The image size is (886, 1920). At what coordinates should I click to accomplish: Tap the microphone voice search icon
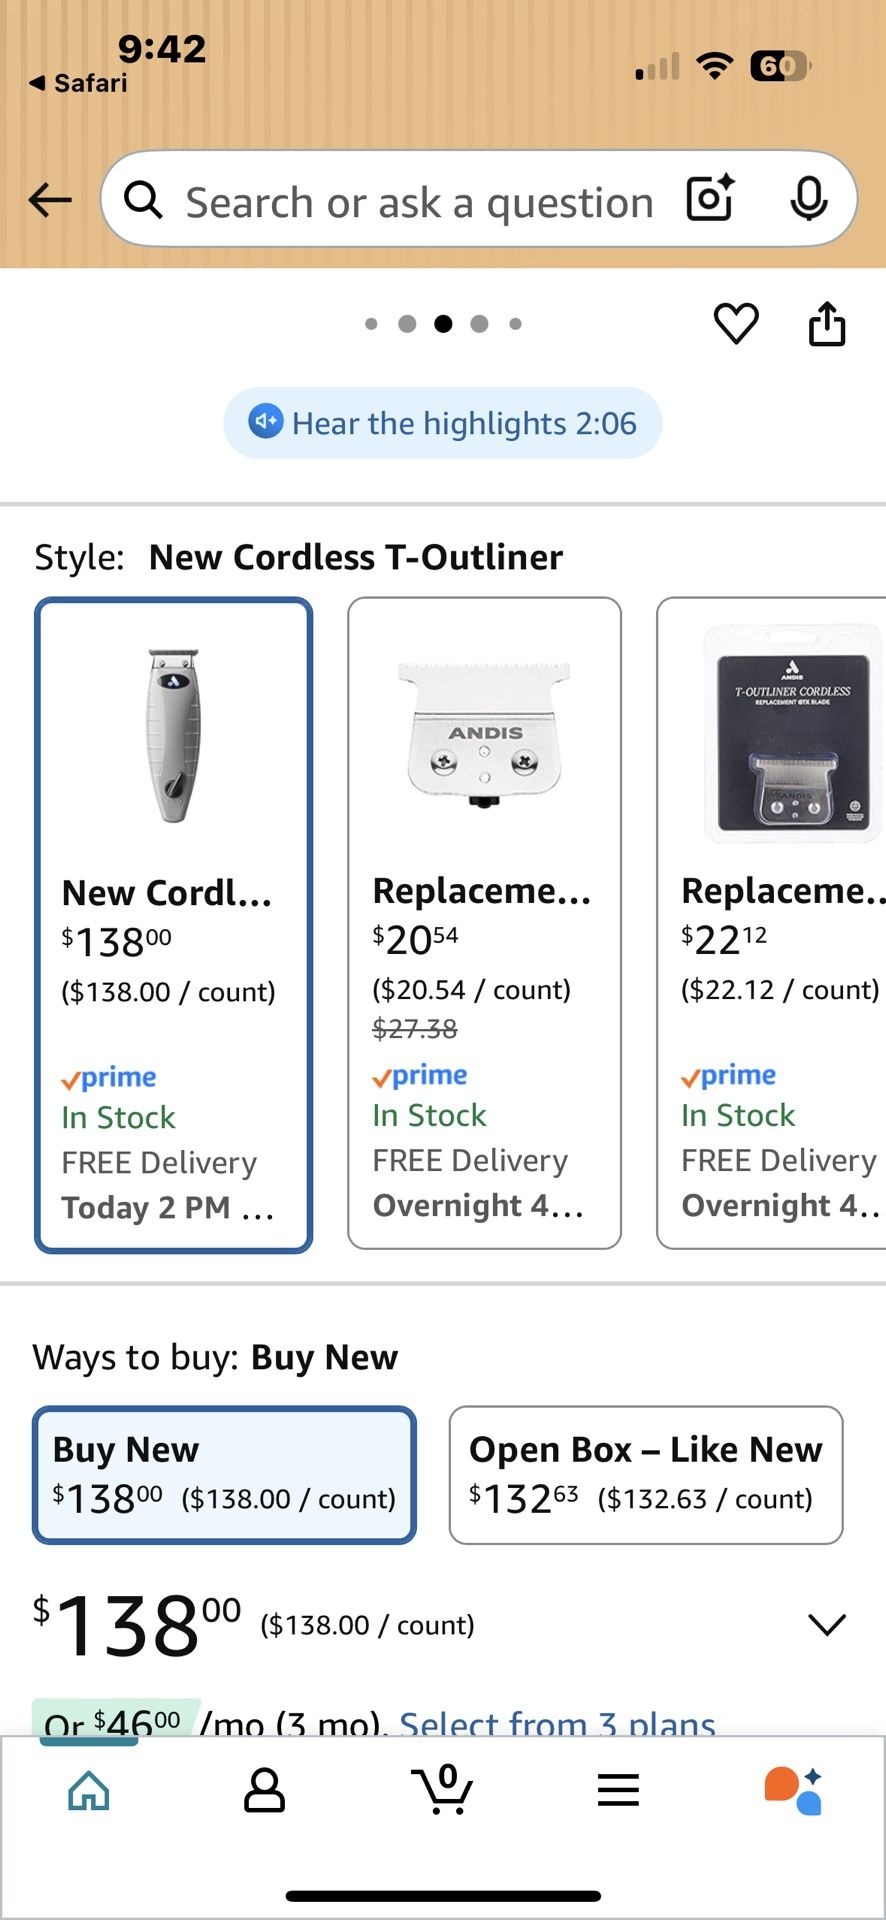[808, 198]
